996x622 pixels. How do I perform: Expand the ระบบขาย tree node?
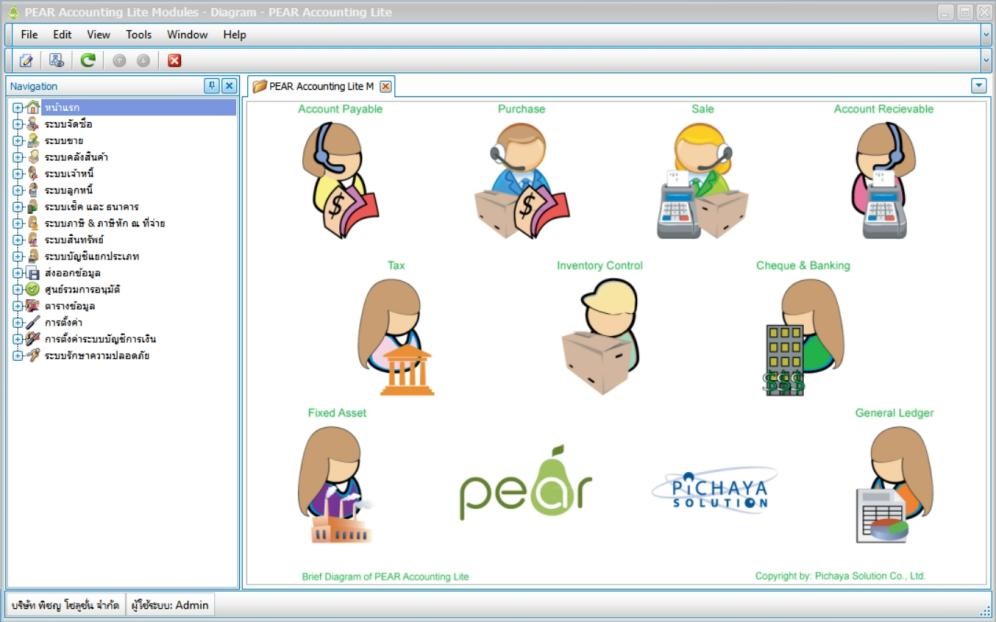(x=18, y=141)
